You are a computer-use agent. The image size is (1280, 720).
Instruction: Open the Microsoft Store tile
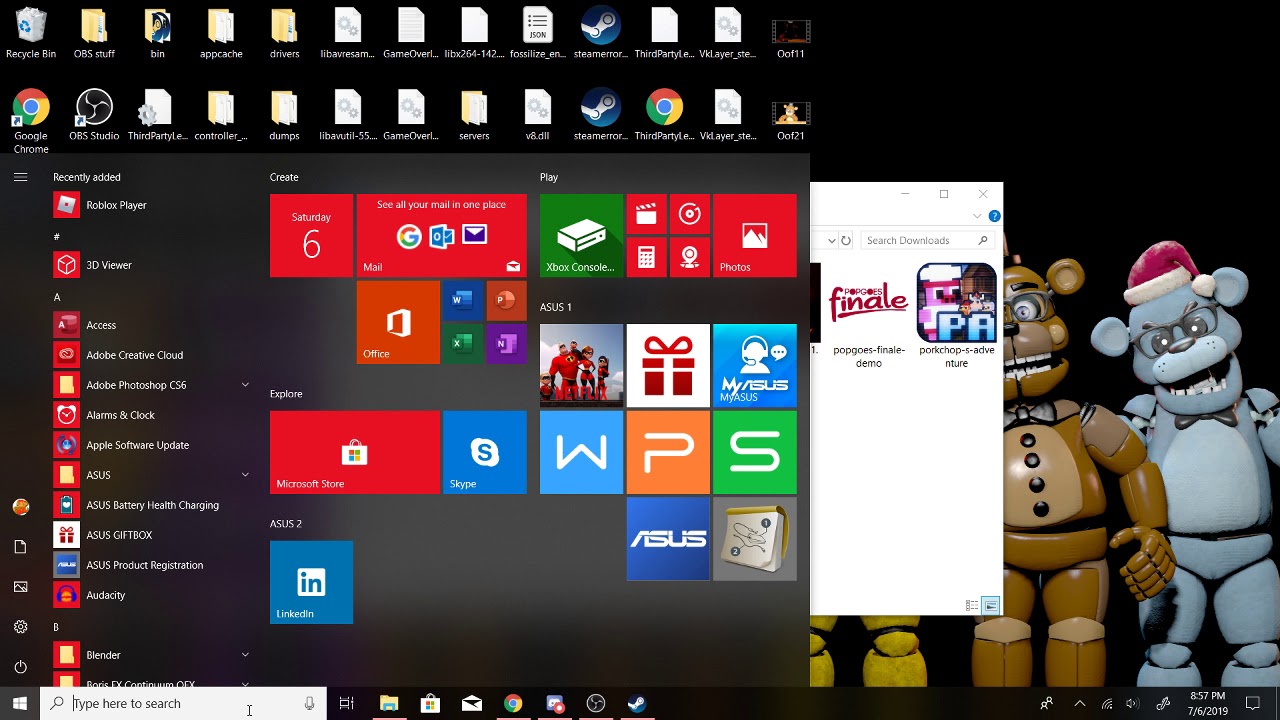(355, 452)
